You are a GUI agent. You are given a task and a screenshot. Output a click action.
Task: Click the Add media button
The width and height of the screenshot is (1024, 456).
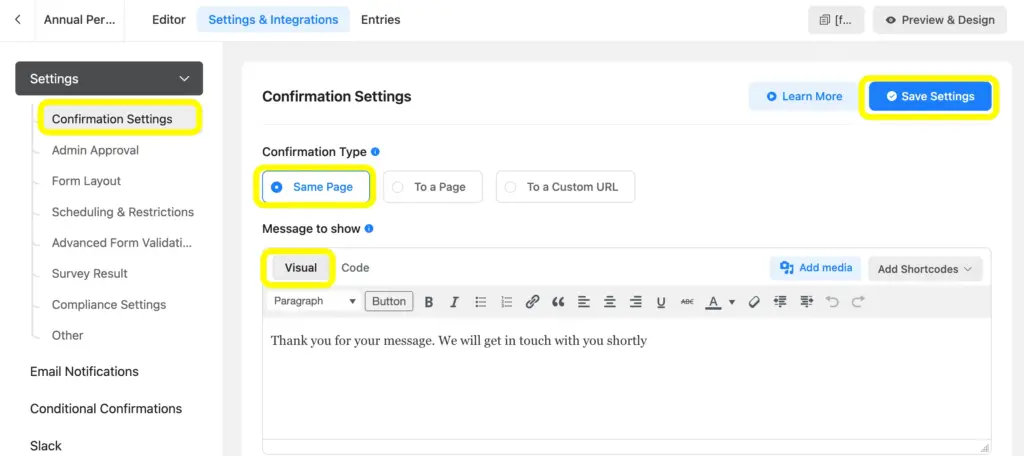click(x=815, y=268)
